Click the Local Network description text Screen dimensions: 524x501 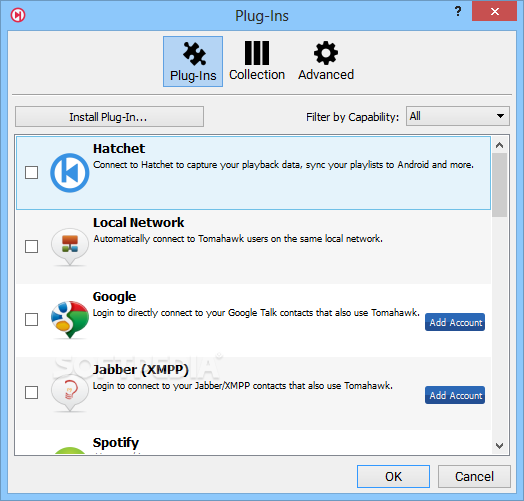(238, 239)
